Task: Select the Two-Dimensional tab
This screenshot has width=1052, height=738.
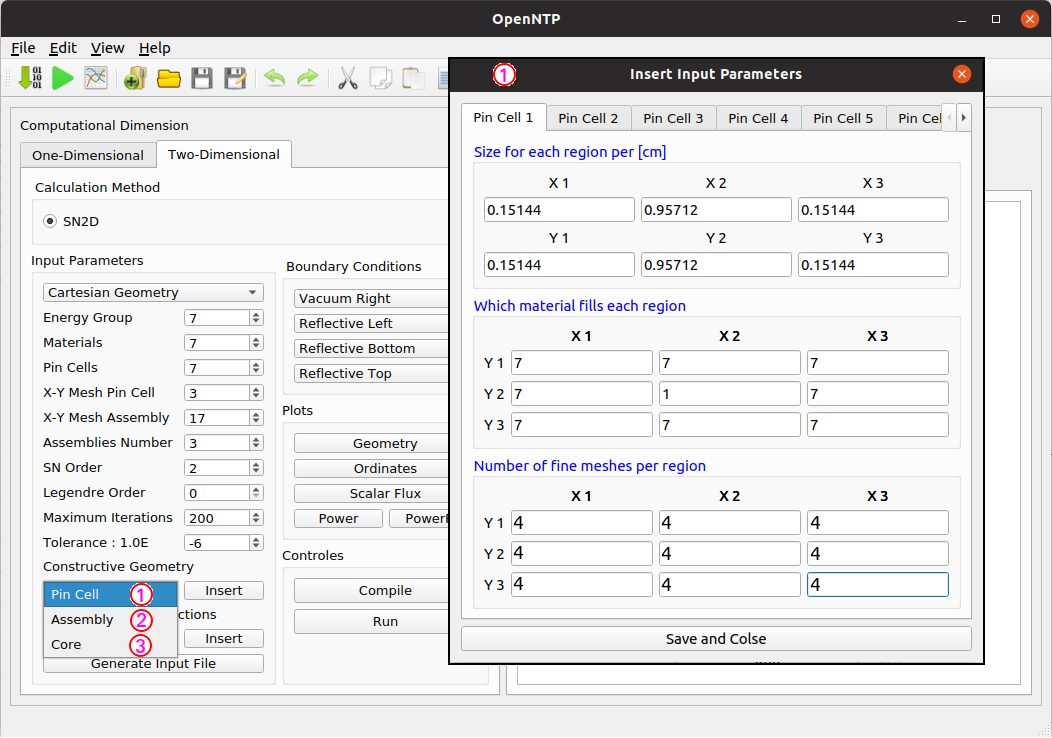Action: (223, 154)
